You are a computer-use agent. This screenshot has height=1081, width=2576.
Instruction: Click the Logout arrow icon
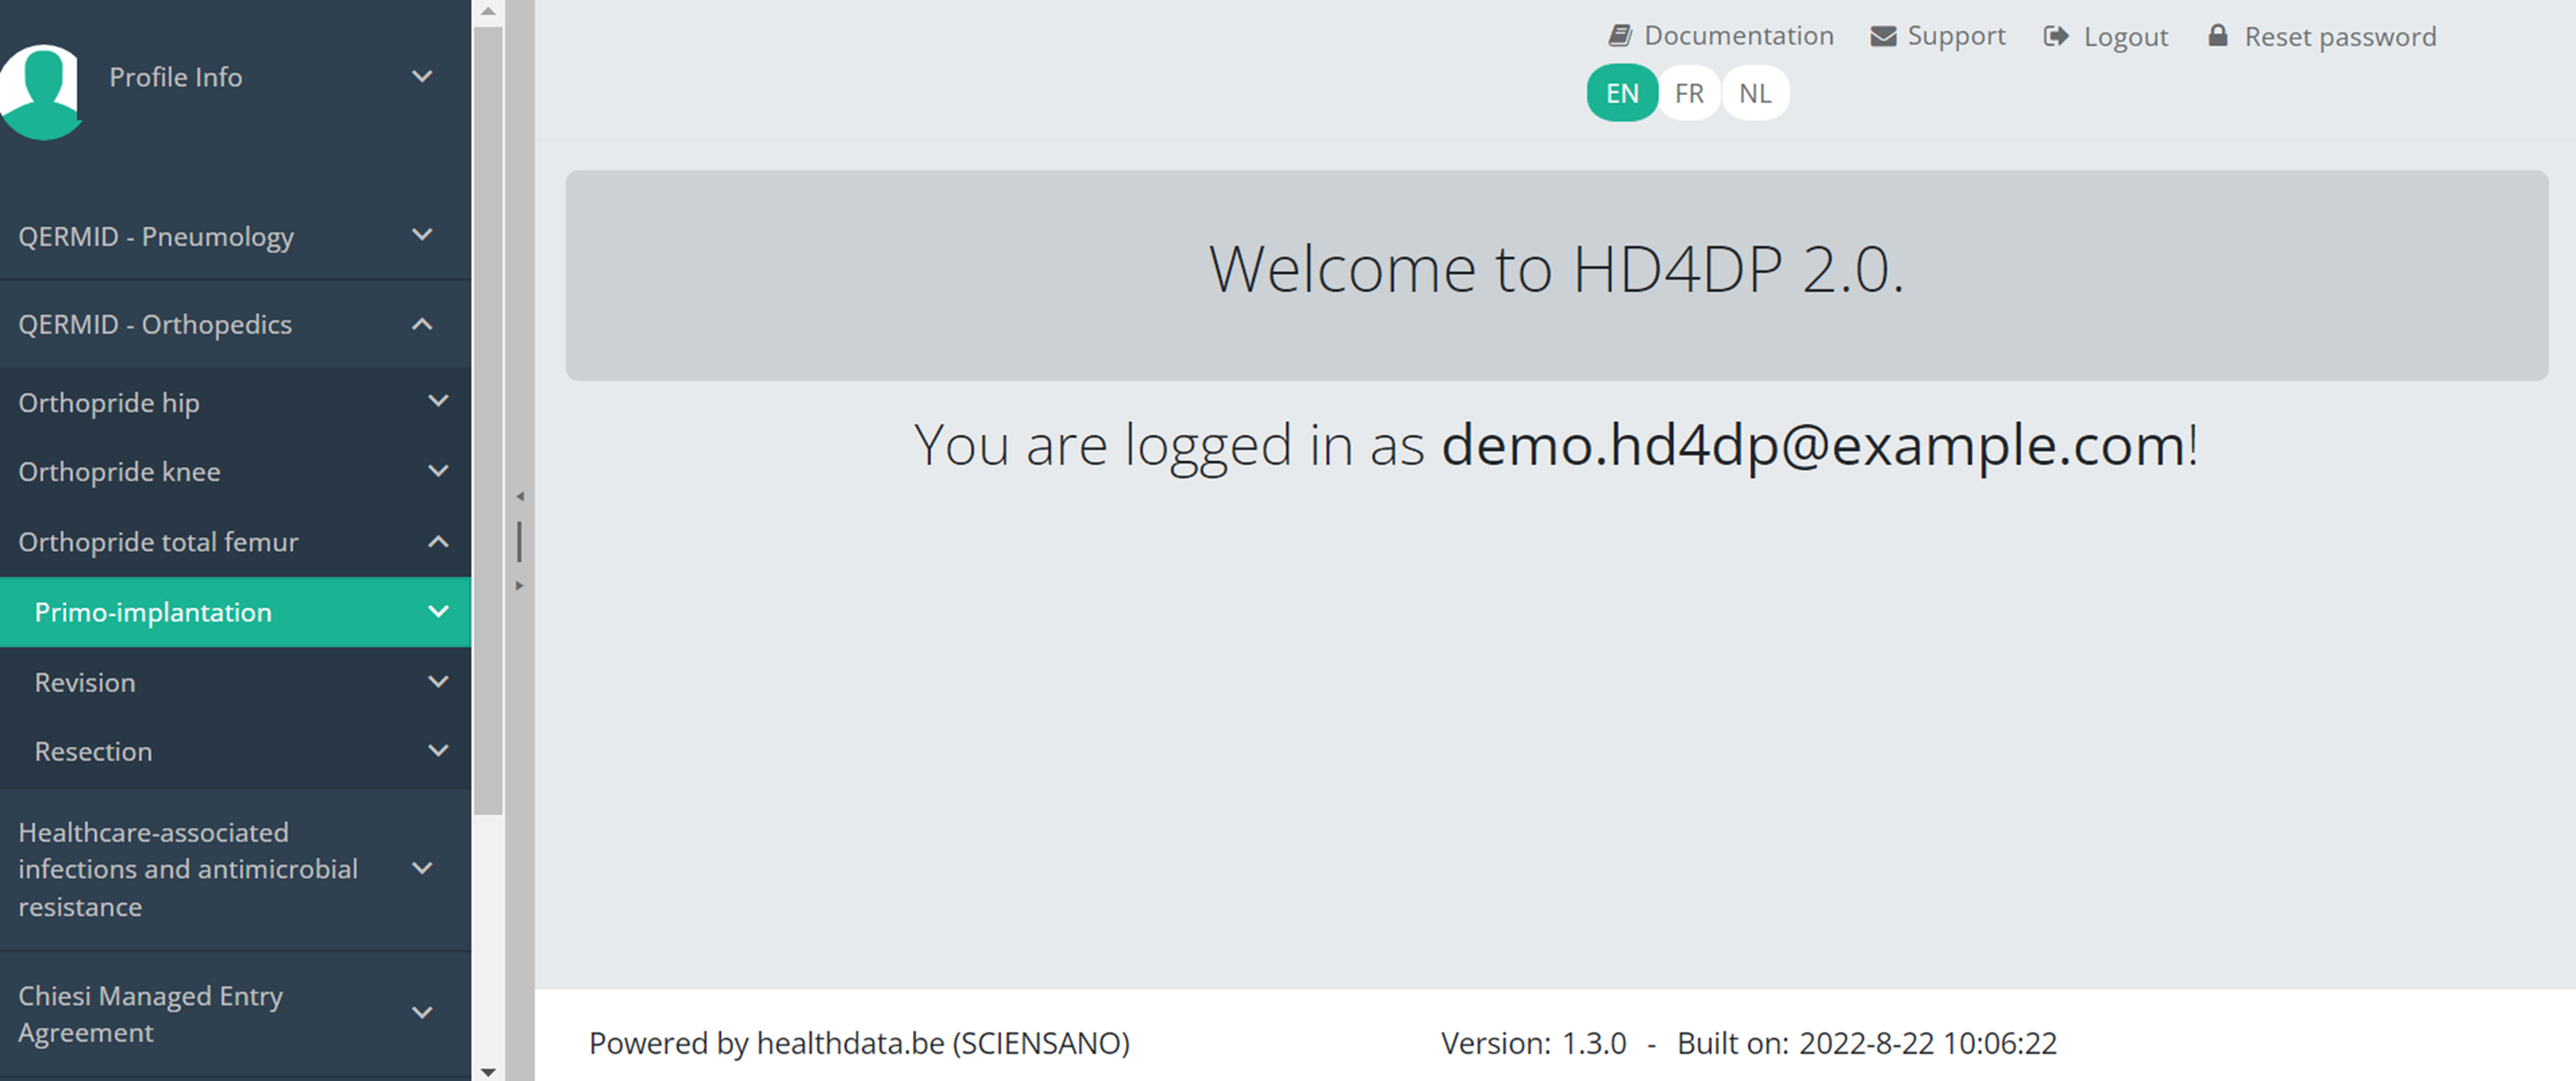tap(2056, 36)
